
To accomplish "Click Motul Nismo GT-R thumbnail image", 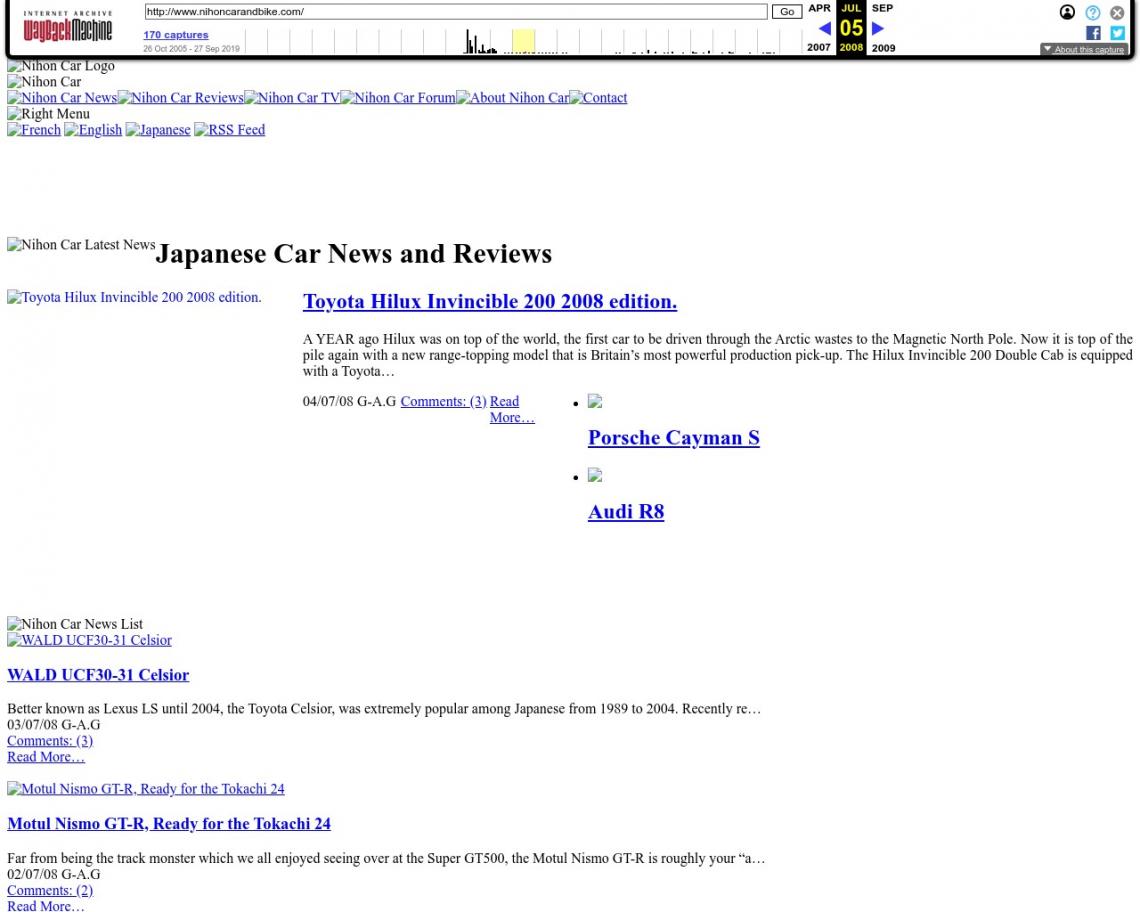I will 146,788.
